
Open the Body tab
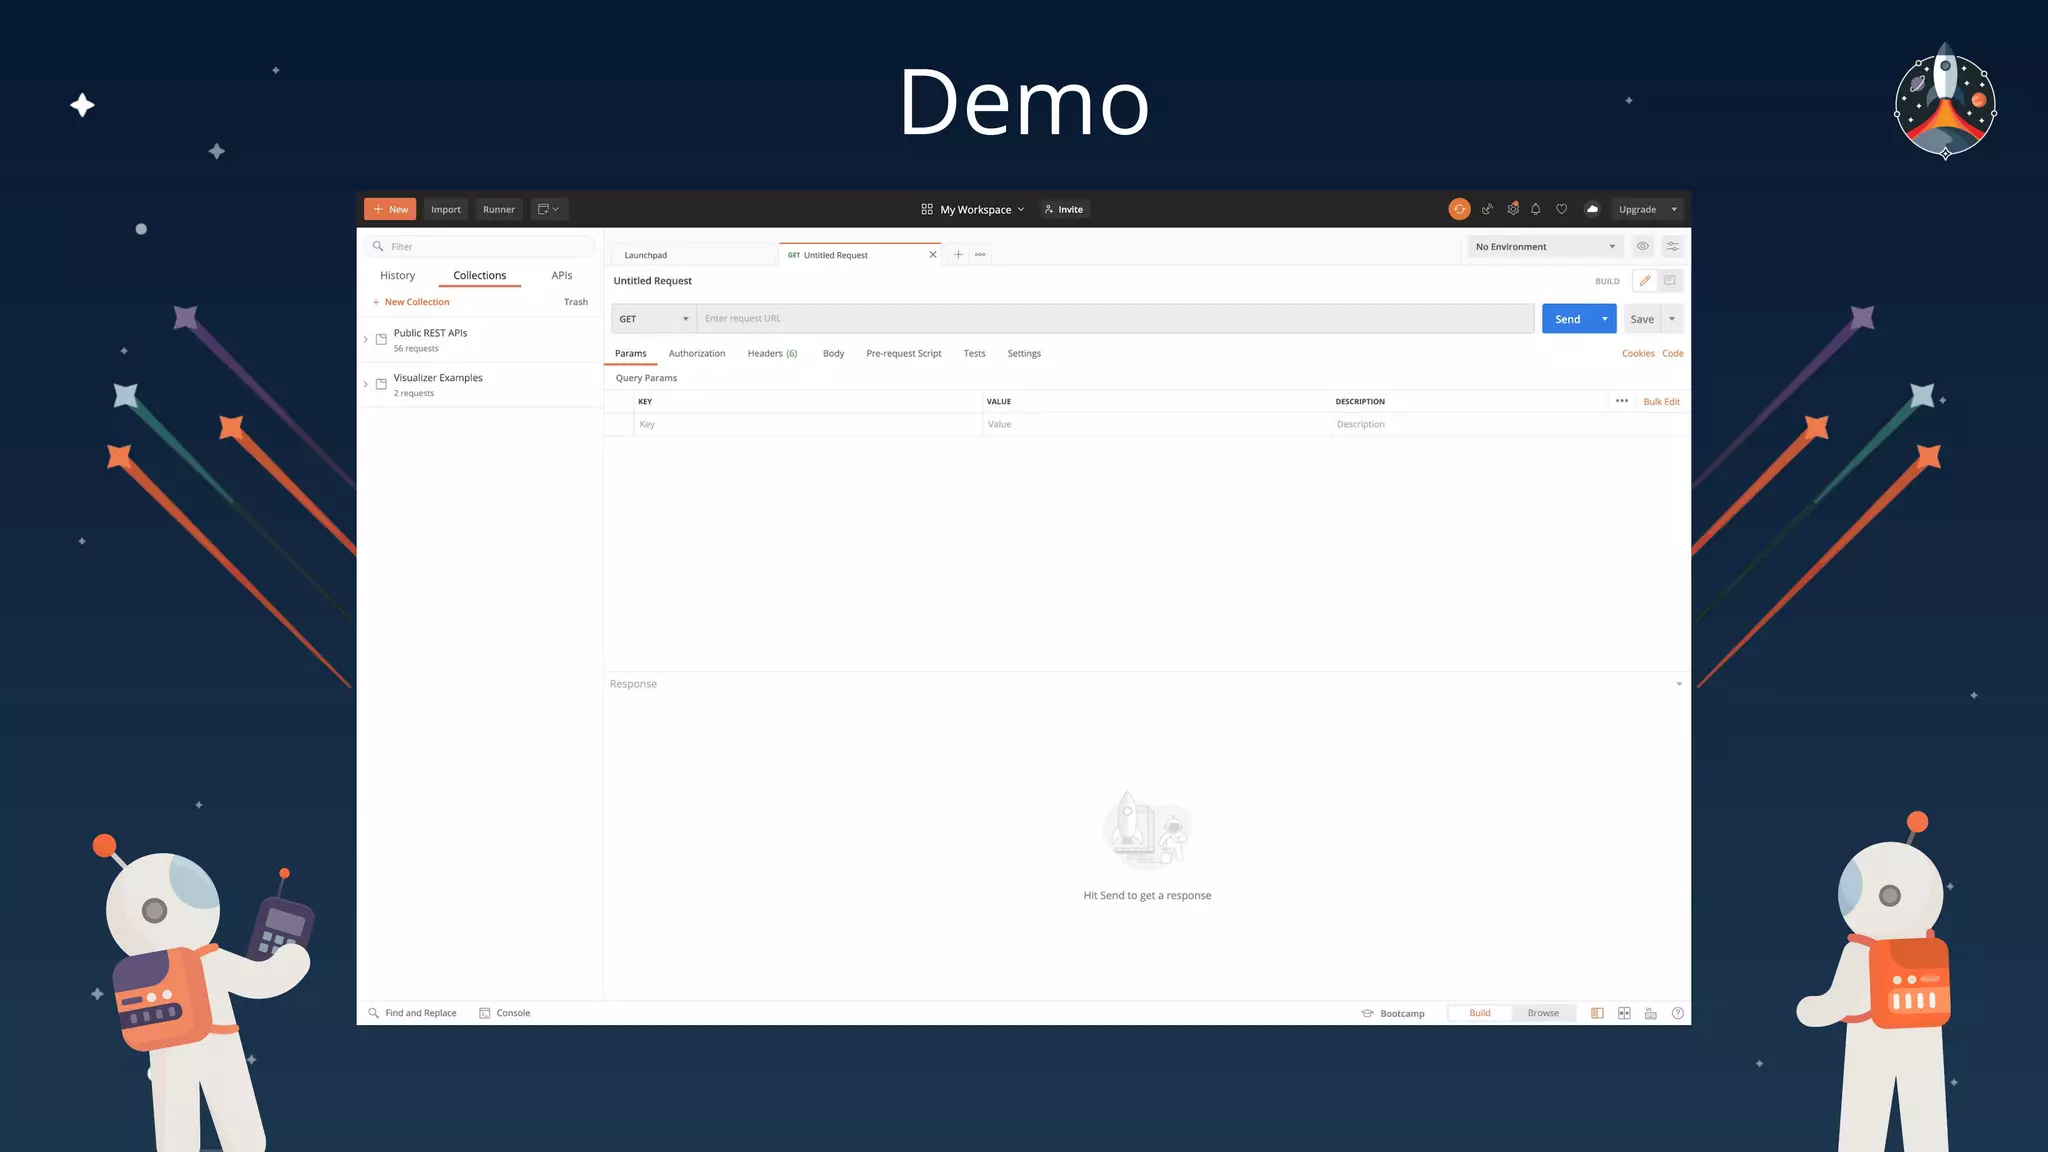tap(833, 353)
